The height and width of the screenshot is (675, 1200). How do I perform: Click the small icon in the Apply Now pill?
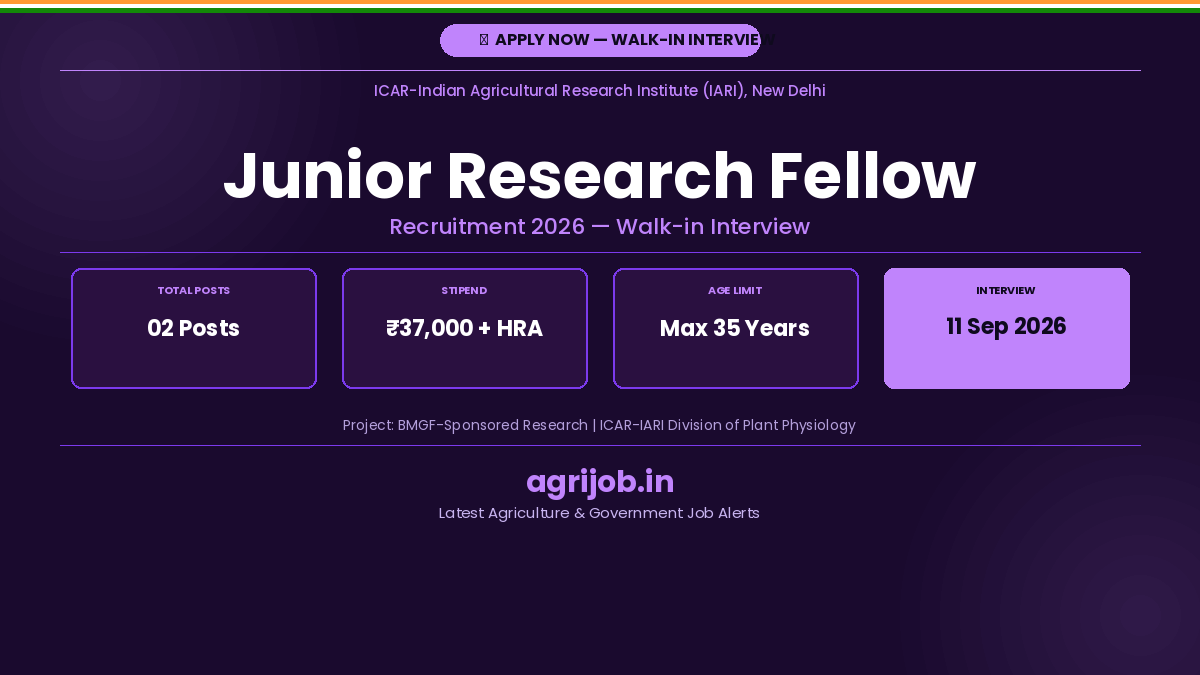tap(484, 40)
